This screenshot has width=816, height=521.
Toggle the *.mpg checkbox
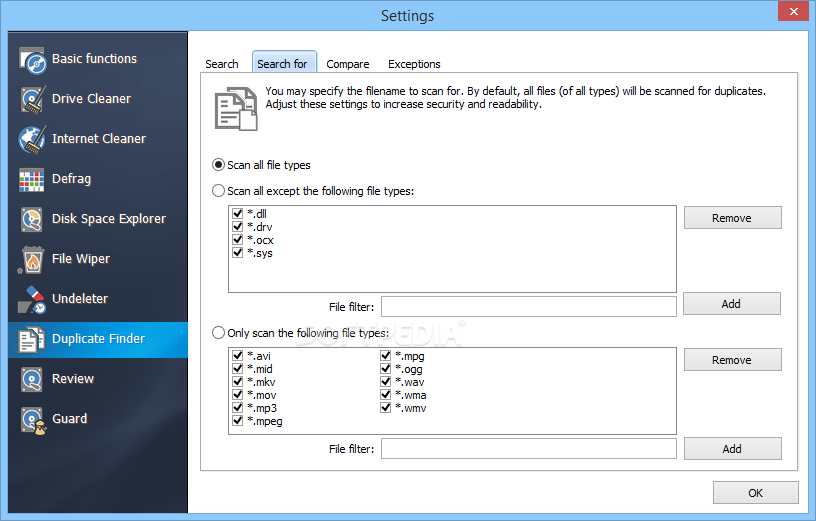click(x=386, y=355)
